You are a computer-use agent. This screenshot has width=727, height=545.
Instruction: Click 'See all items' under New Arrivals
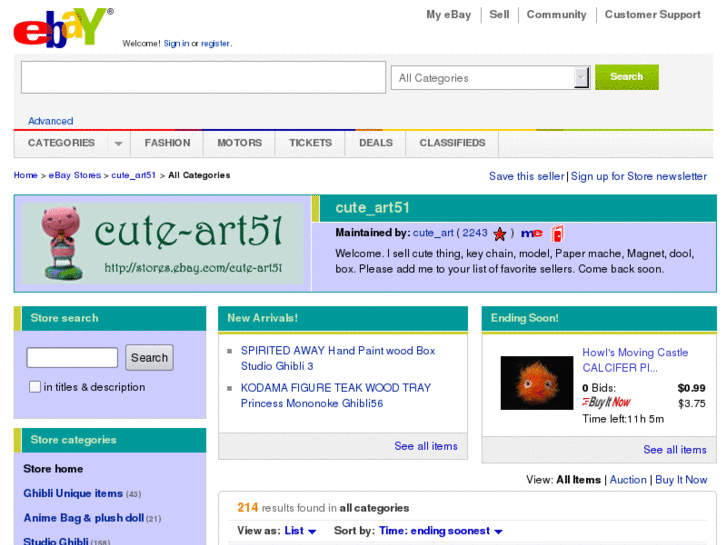(426, 446)
